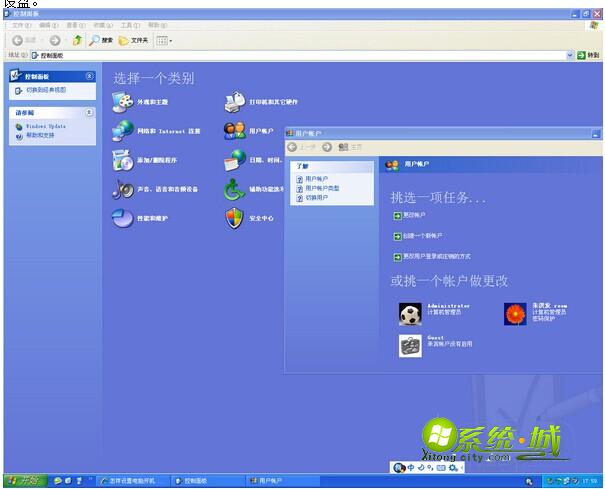Select the Administrator soccer ball account
The image size is (605, 489).
pos(410,314)
